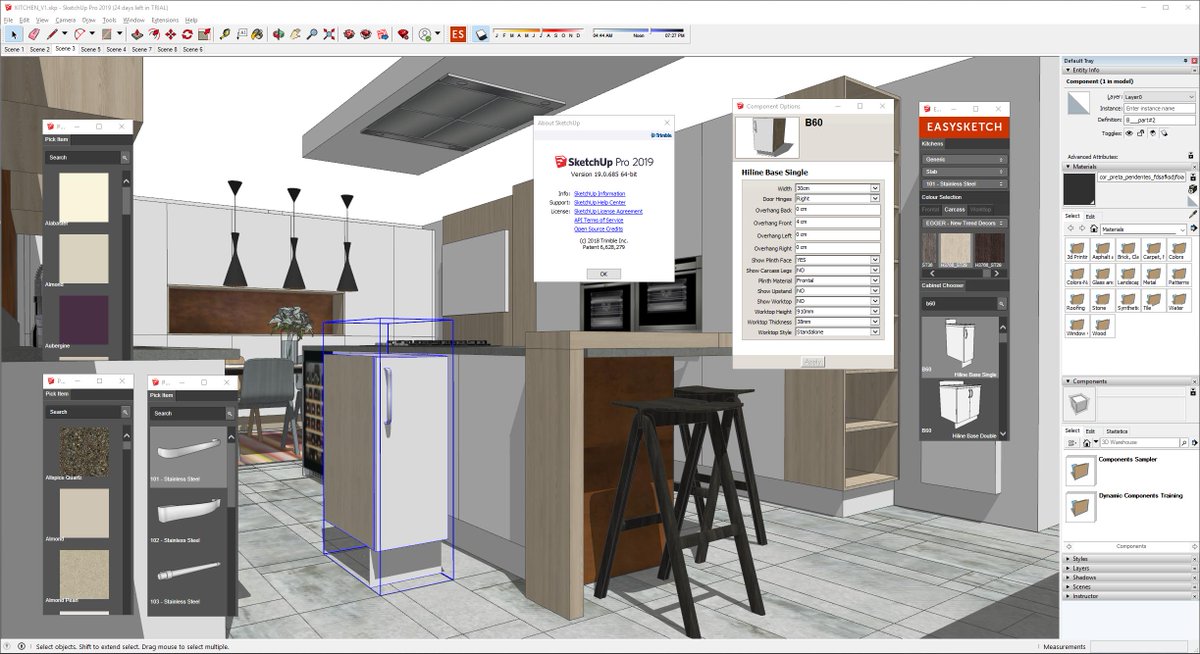Open the 3D Warehouse toolbar icon
This screenshot has height=654, width=1200.
click(350, 34)
